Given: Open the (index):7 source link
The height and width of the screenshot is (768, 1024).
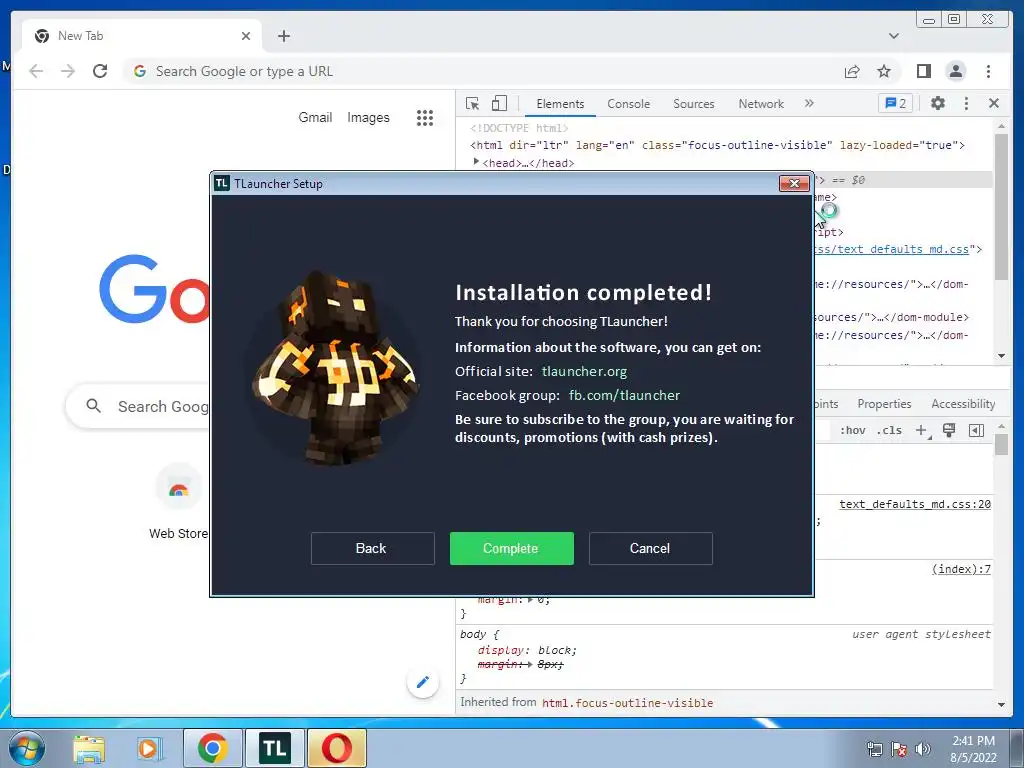Looking at the screenshot, I should 961,569.
